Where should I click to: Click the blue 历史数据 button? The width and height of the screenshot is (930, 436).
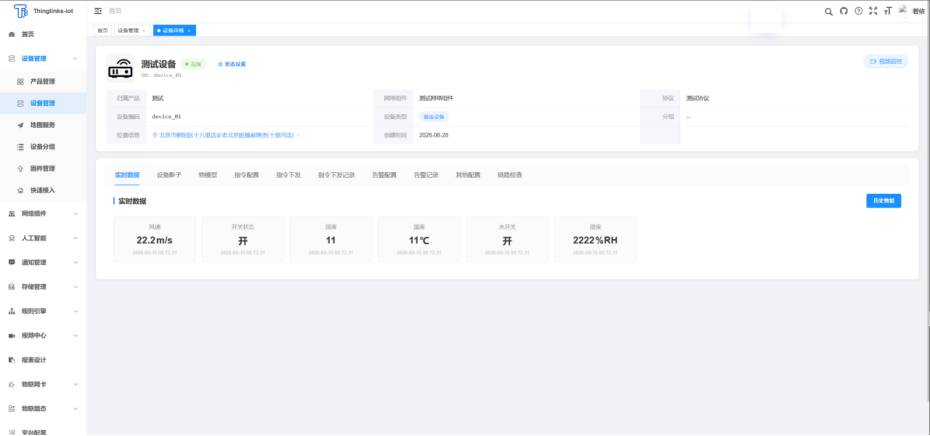point(883,201)
